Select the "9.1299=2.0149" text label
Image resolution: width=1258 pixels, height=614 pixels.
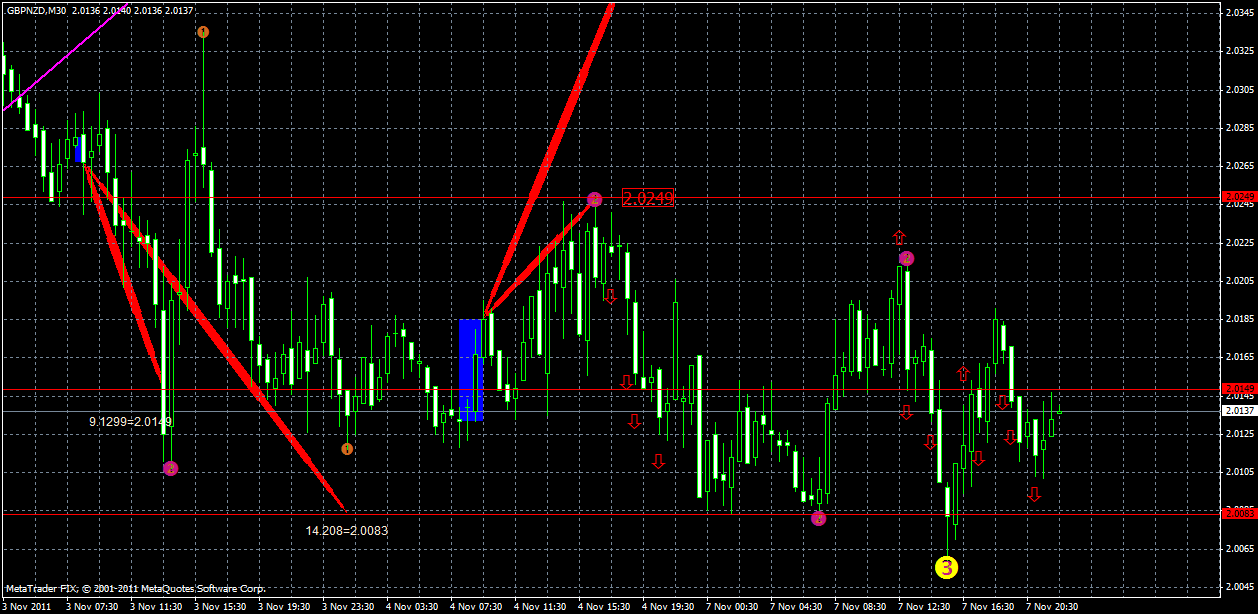(x=131, y=423)
